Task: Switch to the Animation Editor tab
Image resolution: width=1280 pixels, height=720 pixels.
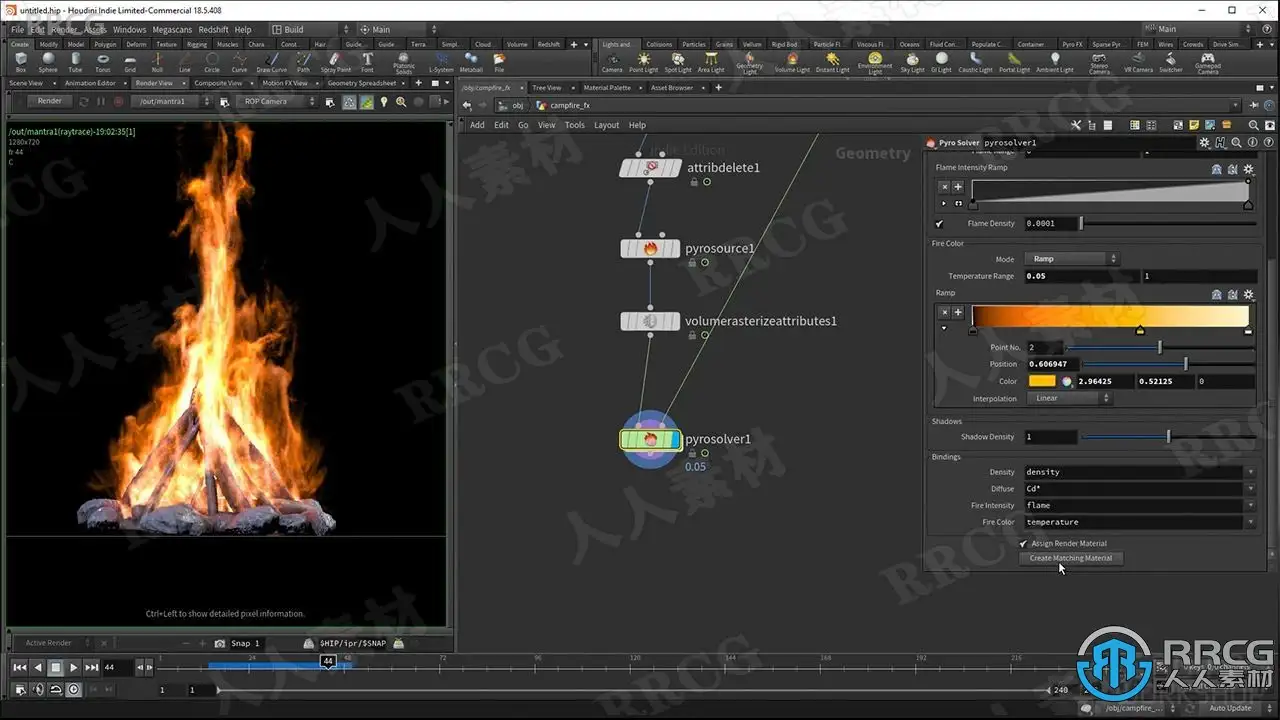Action: pyautogui.click(x=91, y=84)
